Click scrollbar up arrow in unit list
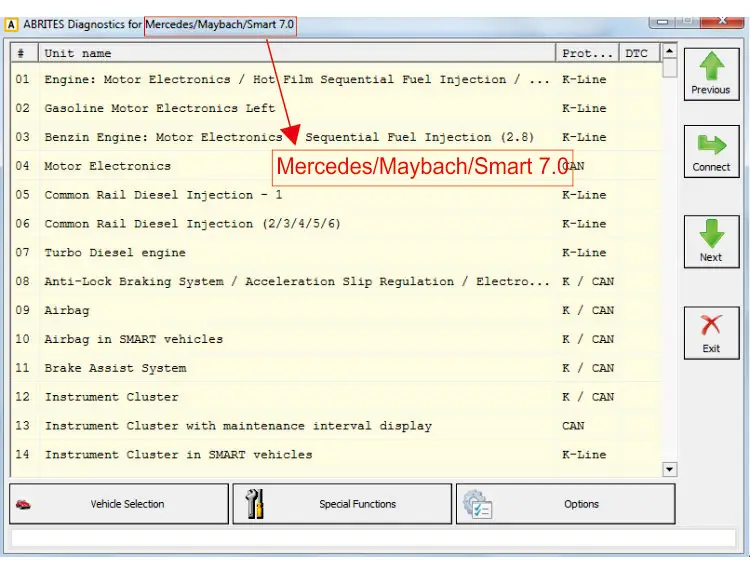 (670, 50)
